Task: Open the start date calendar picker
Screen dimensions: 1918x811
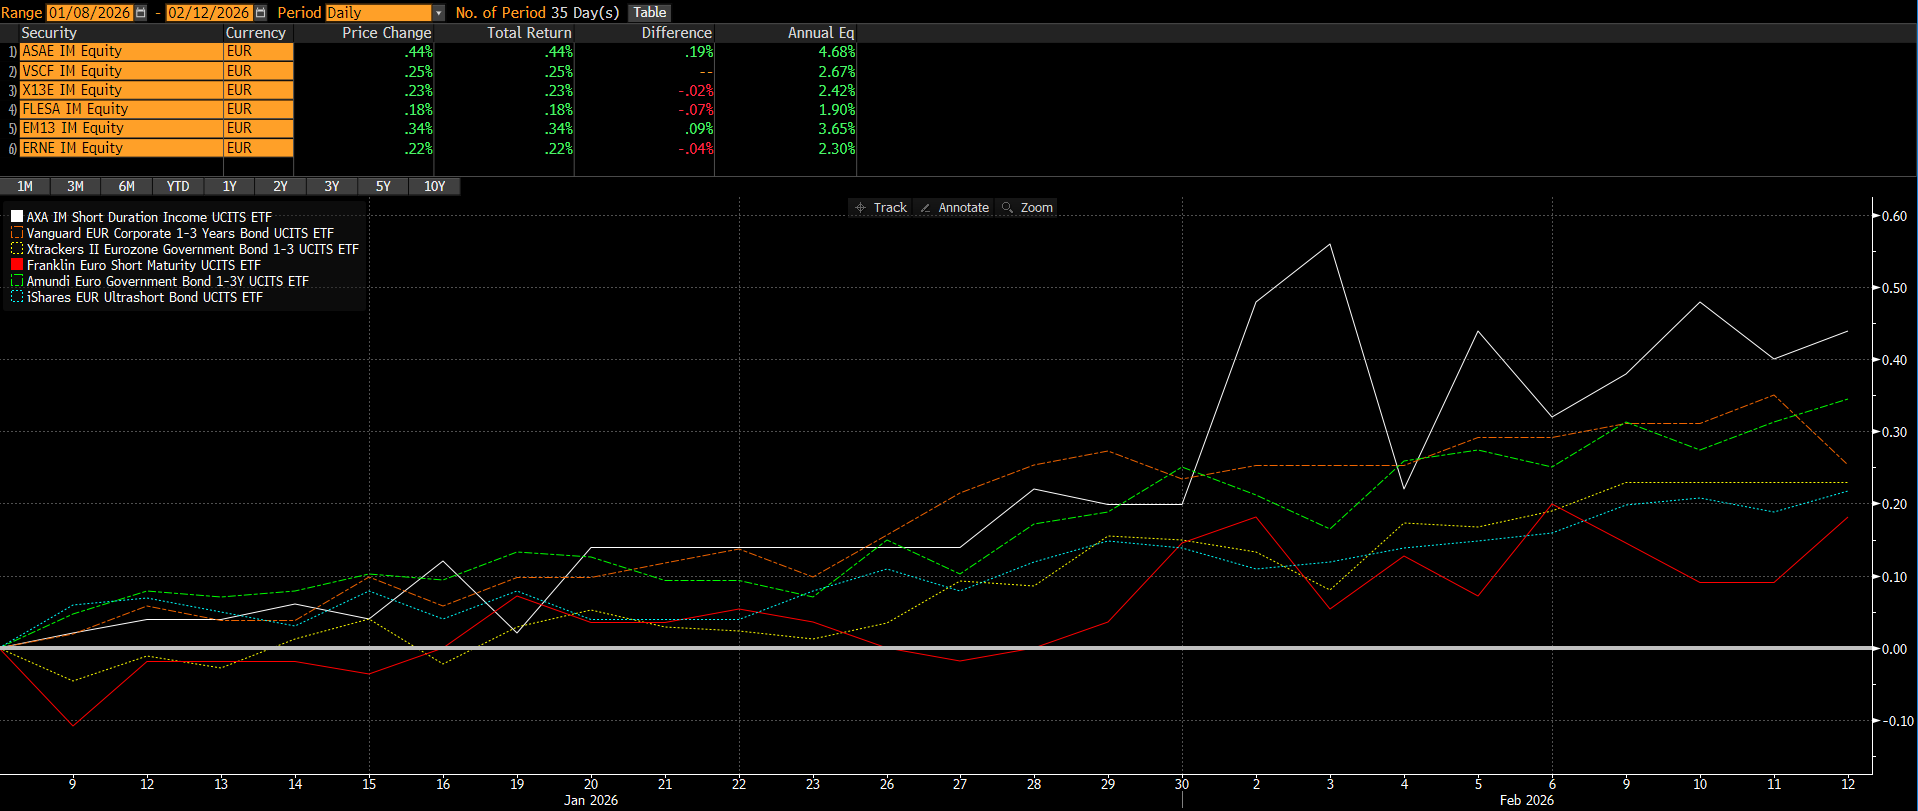Action: pyautogui.click(x=141, y=13)
